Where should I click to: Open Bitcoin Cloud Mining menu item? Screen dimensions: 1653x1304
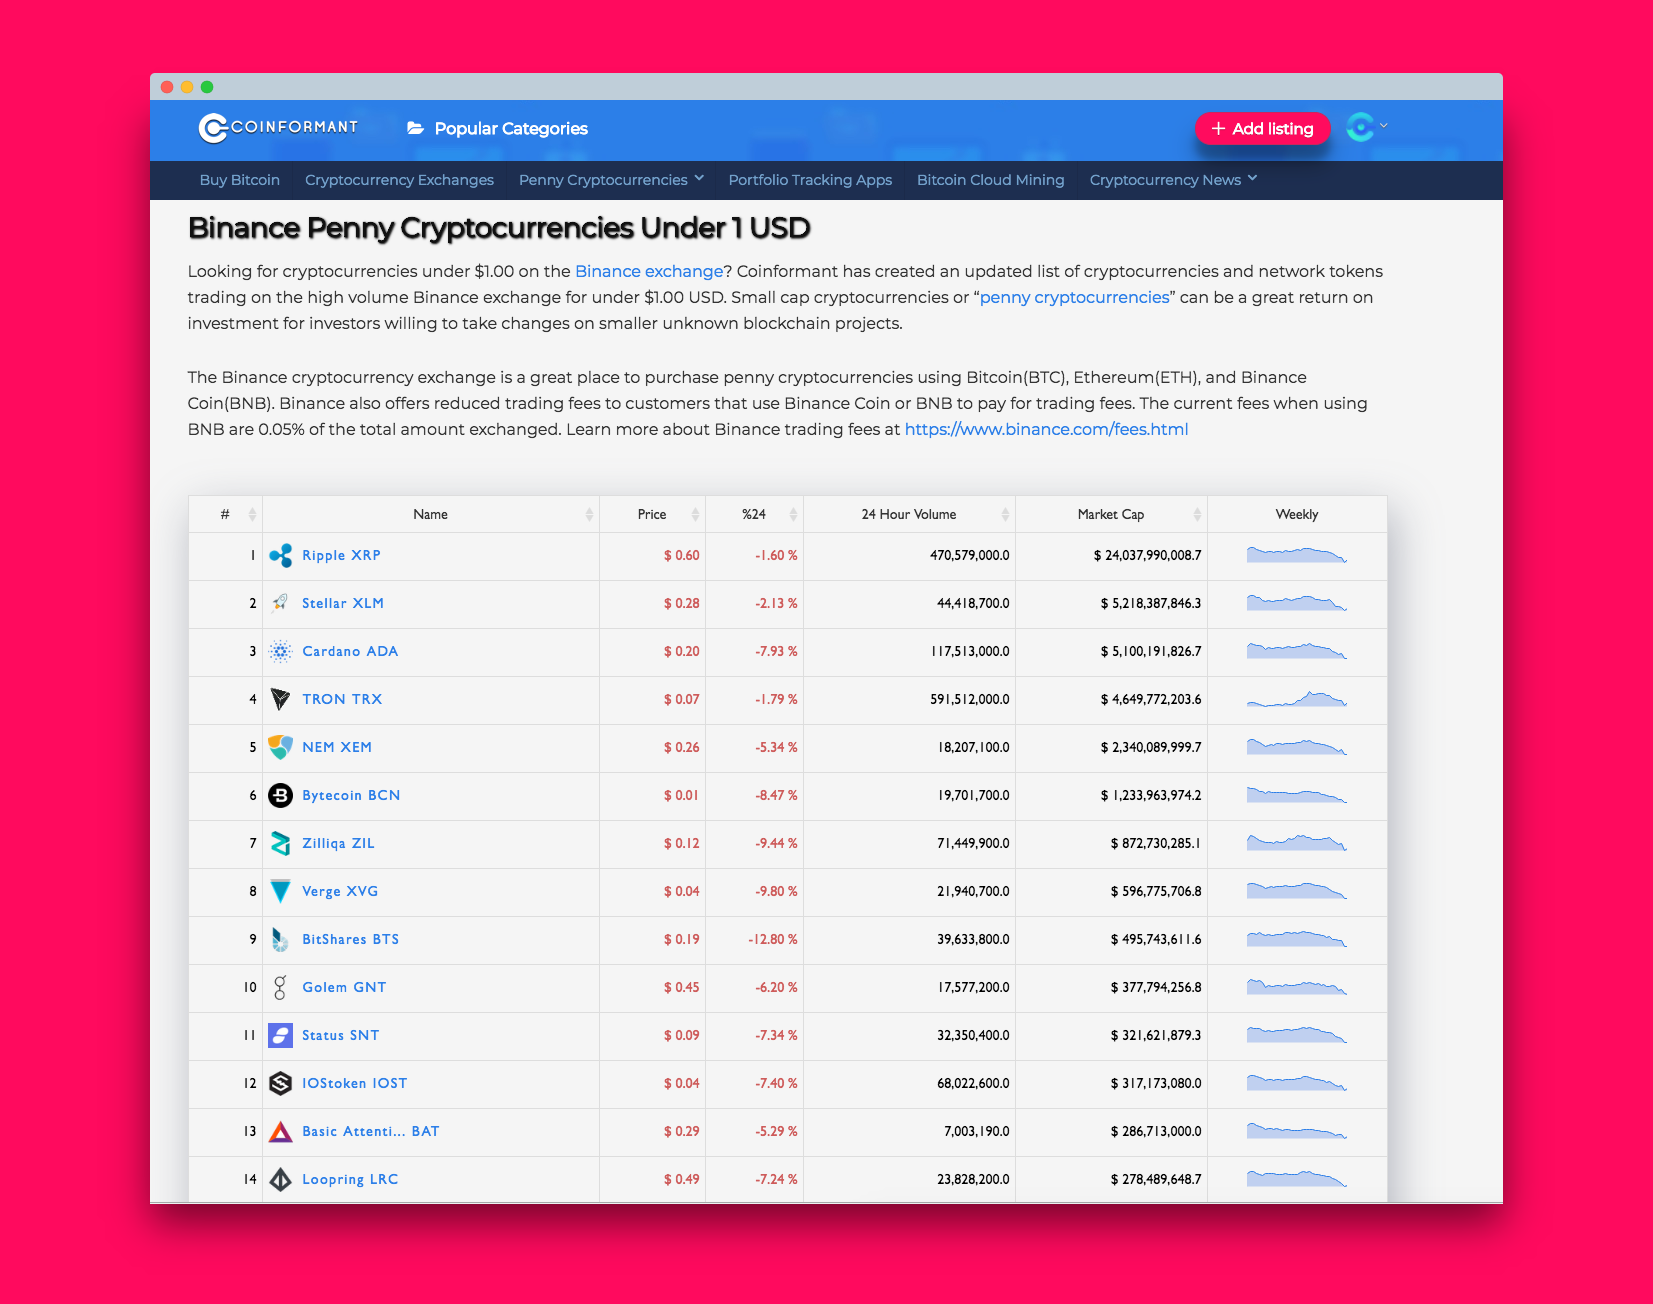(990, 180)
